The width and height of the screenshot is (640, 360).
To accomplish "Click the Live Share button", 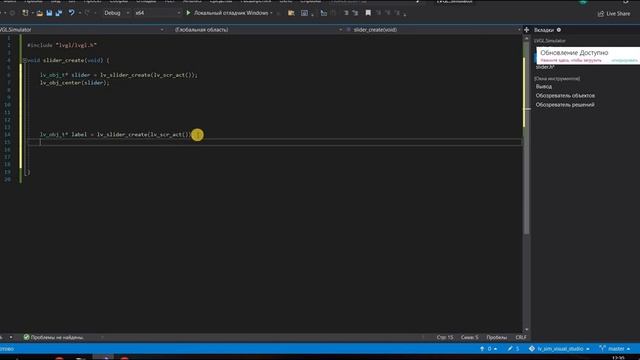I will [614, 14].
